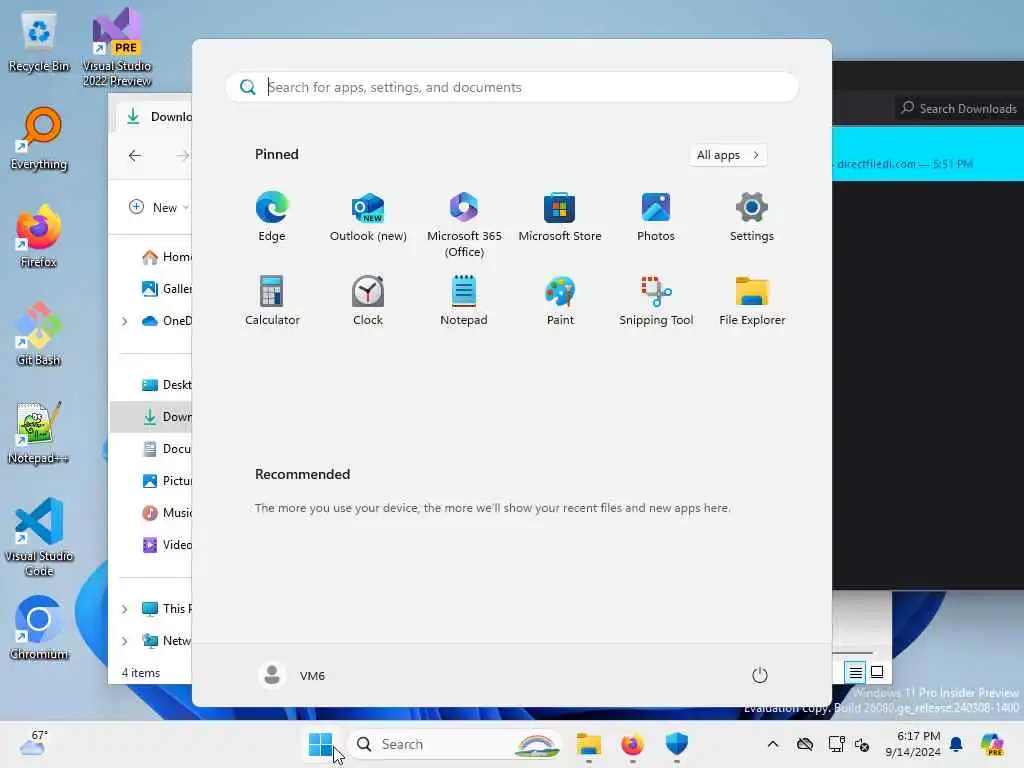Image resolution: width=1024 pixels, height=768 pixels.
Task: Expand the This PC tree node
Action: point(124,609)
